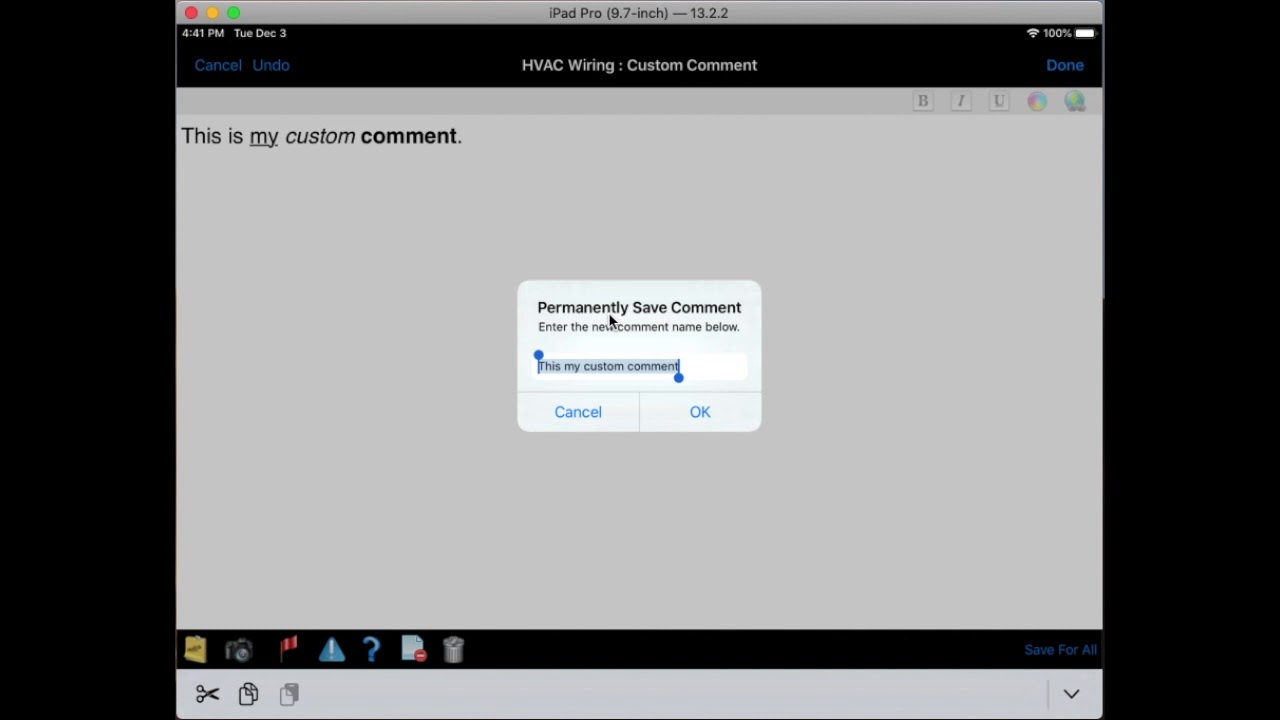
Task: Click the italic word 'custom' in editor
Action: [x=320, y=136]
